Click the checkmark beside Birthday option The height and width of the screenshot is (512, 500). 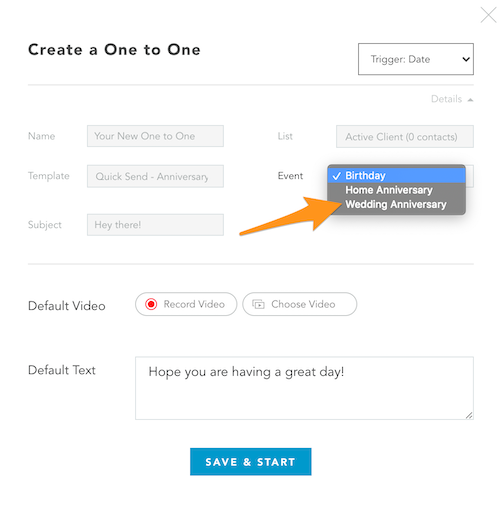tap(337, 176)
